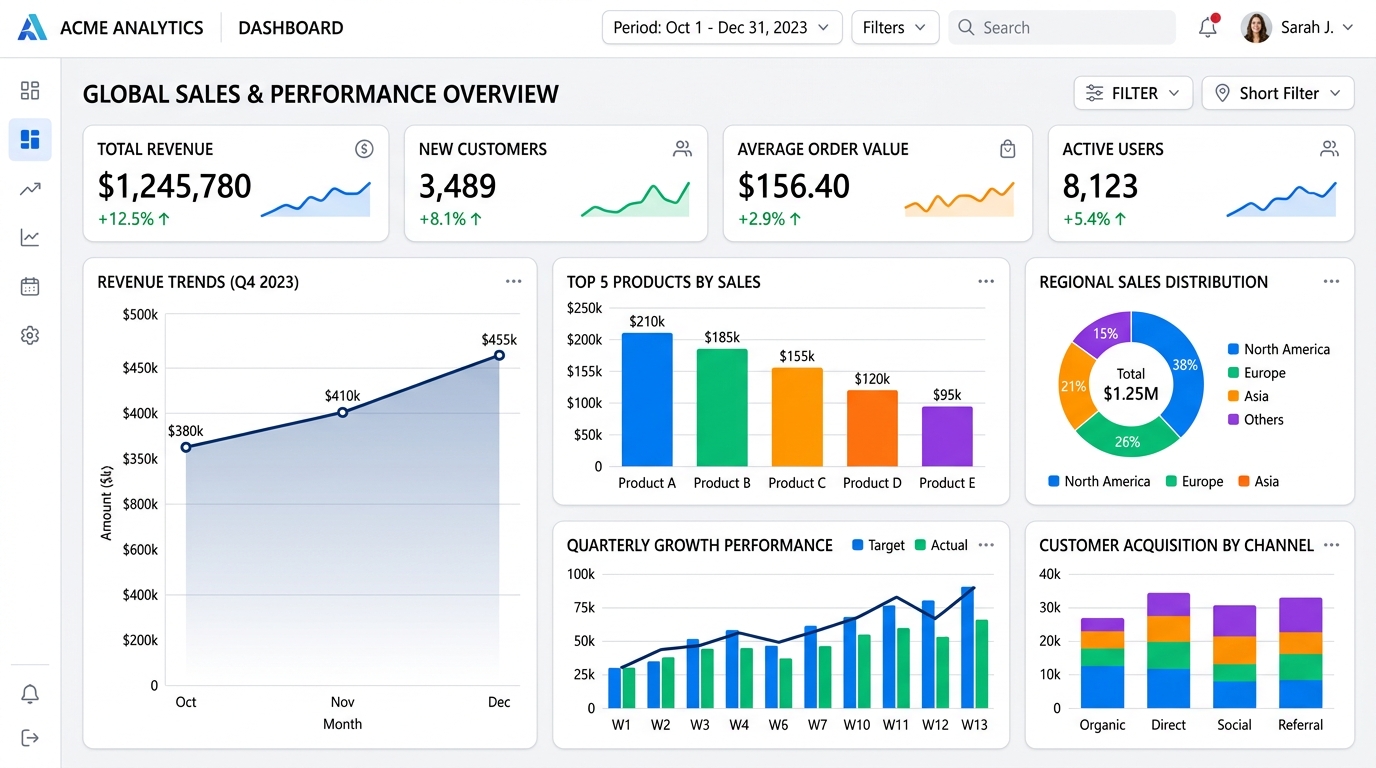Select the $410k November data point
1376x768 pixels.
pos(342,412)
